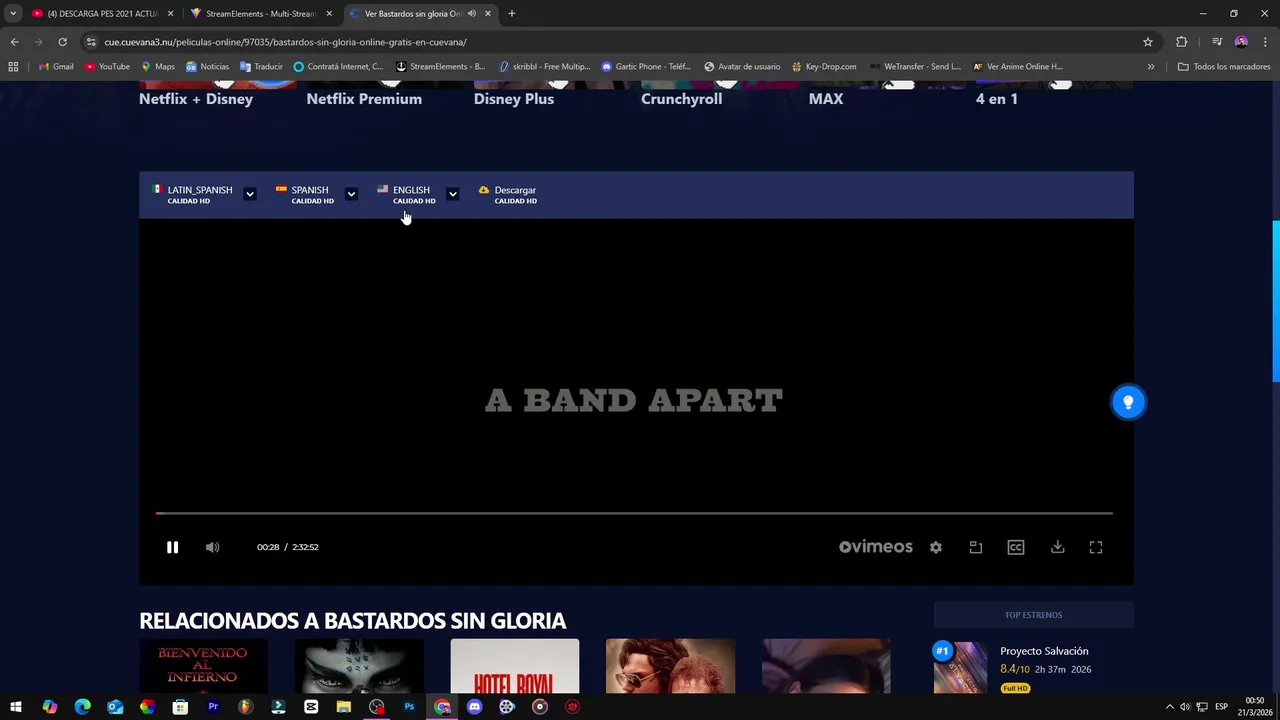Open the Windows Start menu

click(x=16, y=707)
